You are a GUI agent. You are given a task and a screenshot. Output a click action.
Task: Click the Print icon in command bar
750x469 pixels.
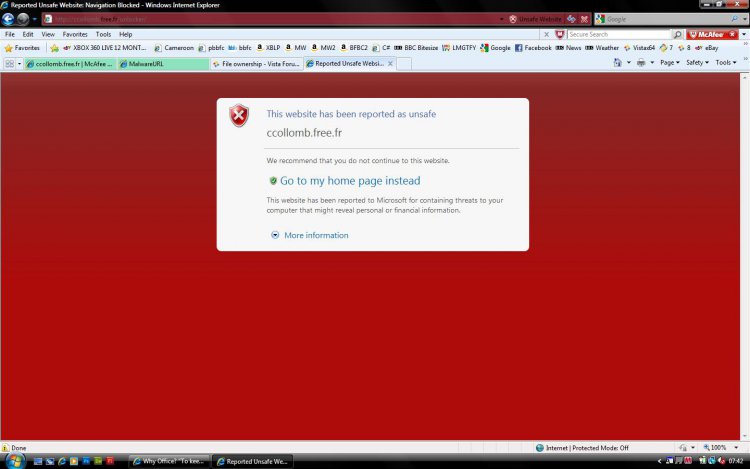pos(641,63)
